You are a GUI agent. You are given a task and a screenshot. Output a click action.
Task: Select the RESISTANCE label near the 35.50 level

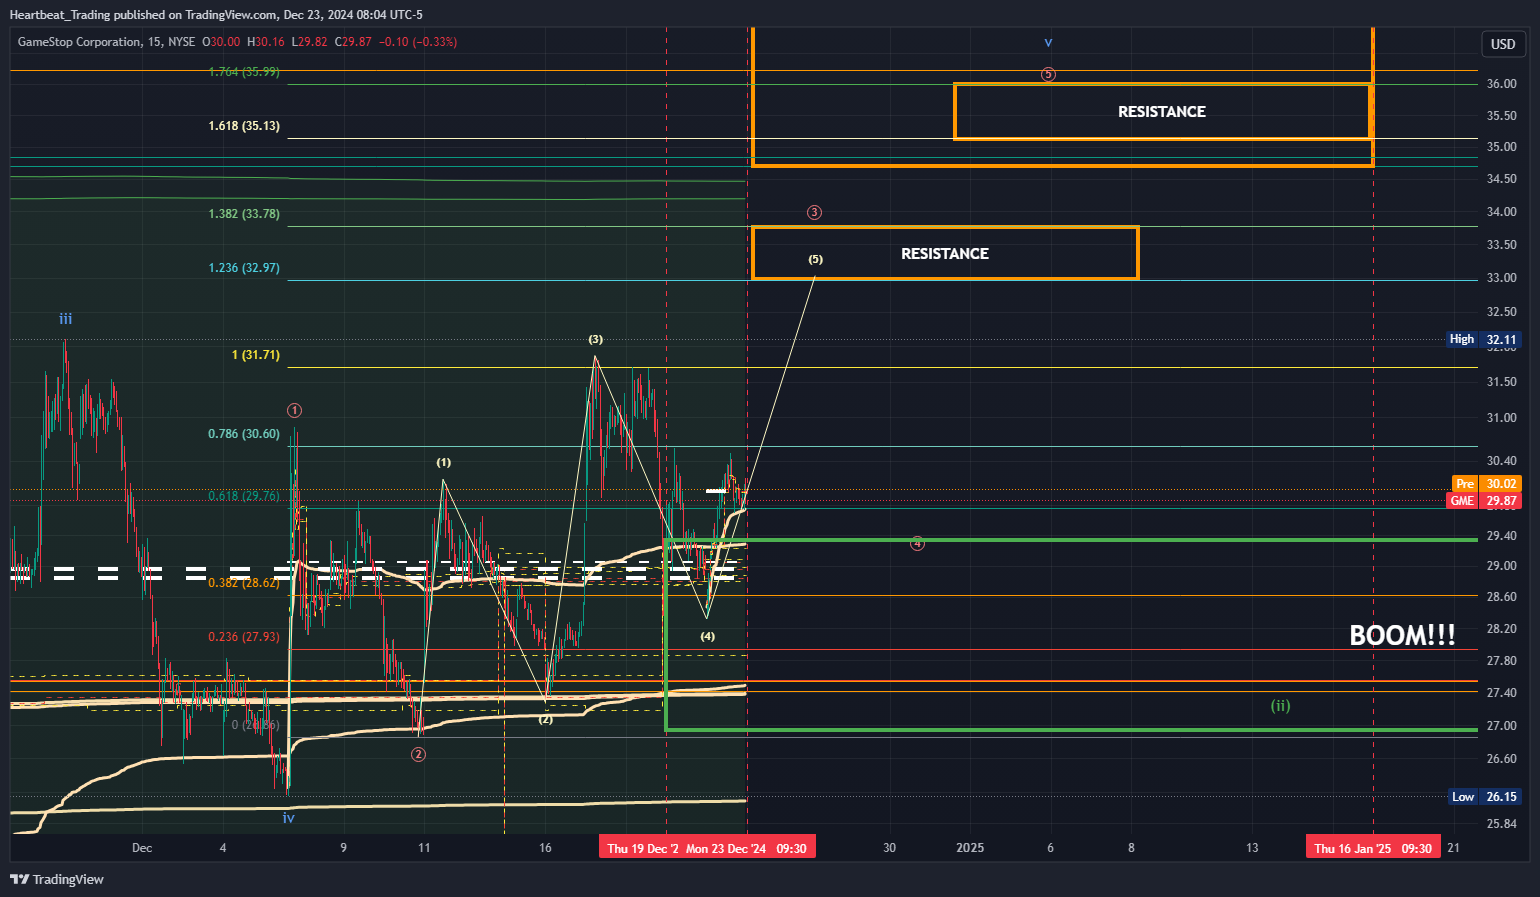(1162, 112)
